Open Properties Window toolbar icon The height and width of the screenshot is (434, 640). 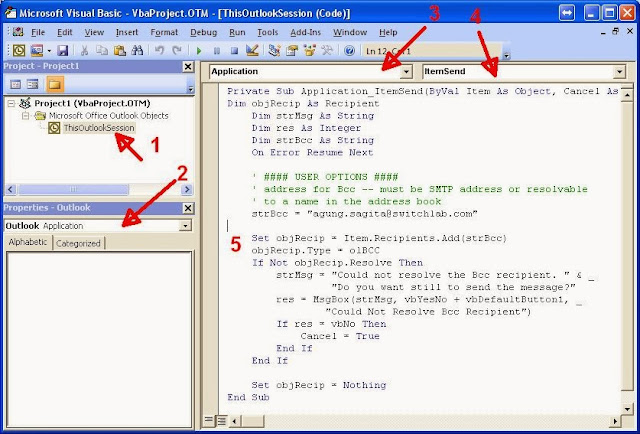[x=292, y=50]
